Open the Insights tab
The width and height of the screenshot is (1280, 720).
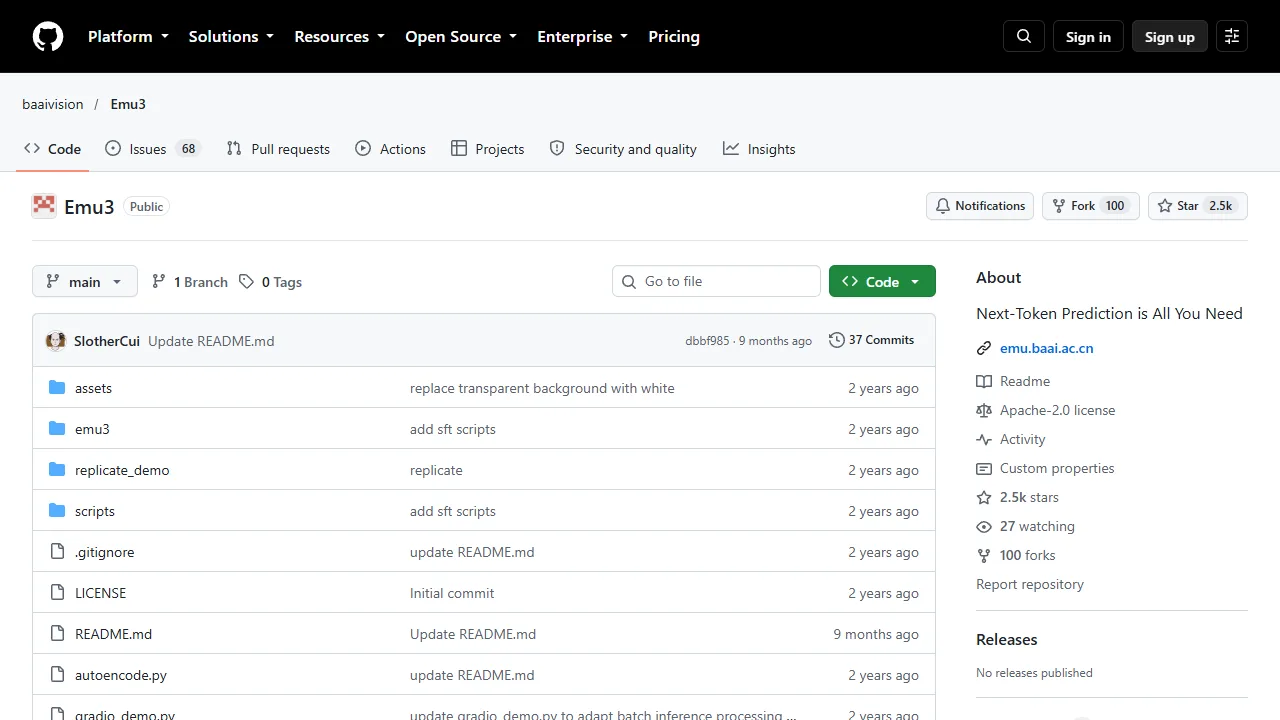click(x=759, y=149)
